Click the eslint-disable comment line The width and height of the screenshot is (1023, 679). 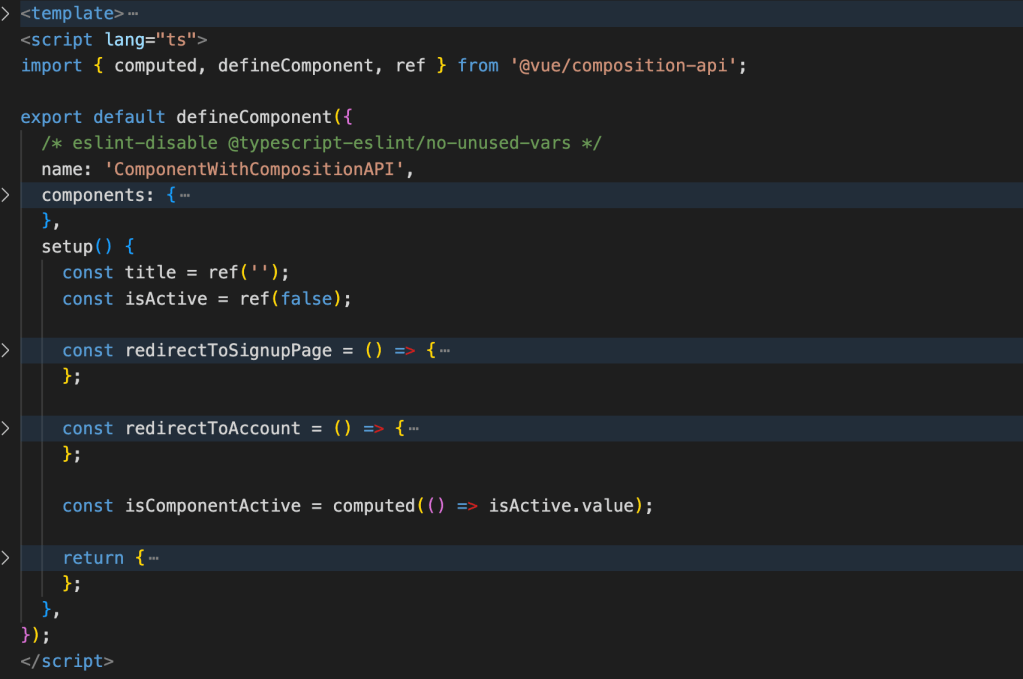(321, 143)
